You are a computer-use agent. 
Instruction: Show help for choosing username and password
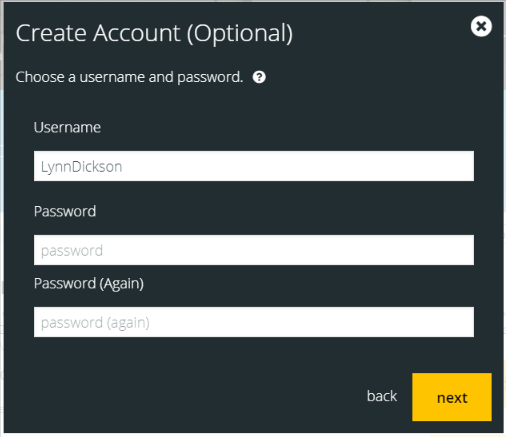click(x=259, y=77)
